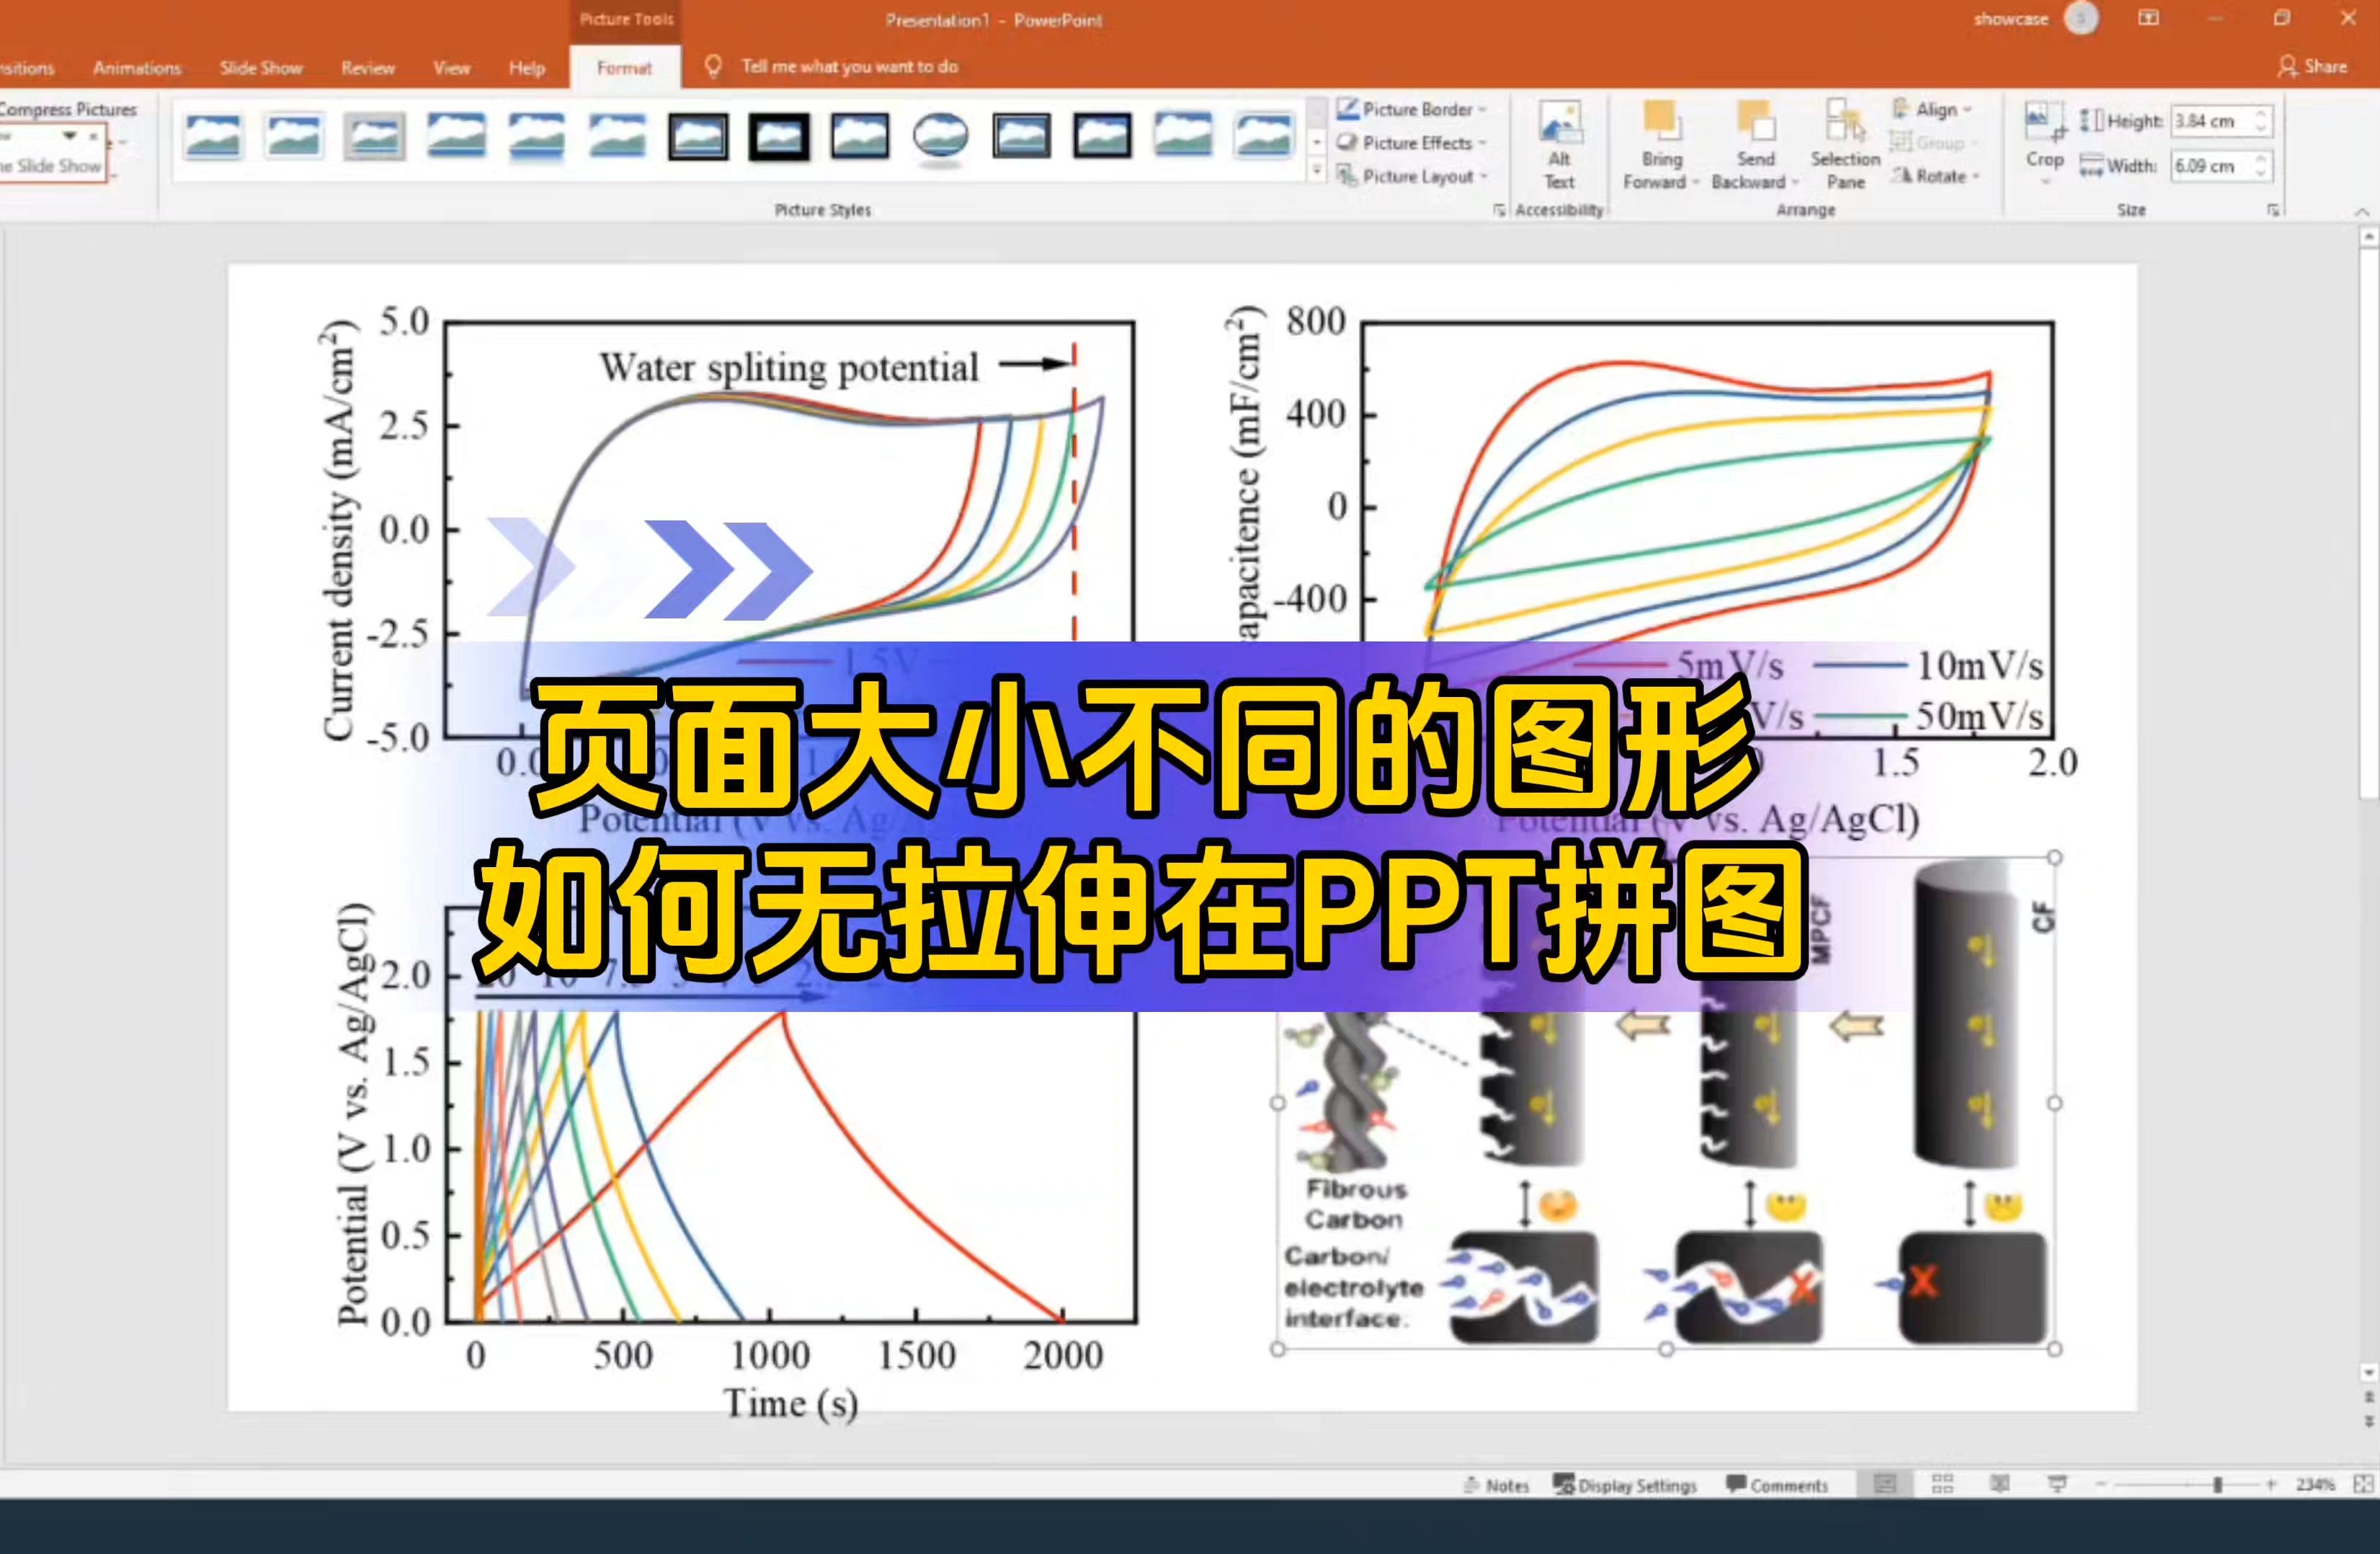This screenshot has width=2380, height=1554.
Task: Toggle the Comments pane
Action: point(1777,1485)
